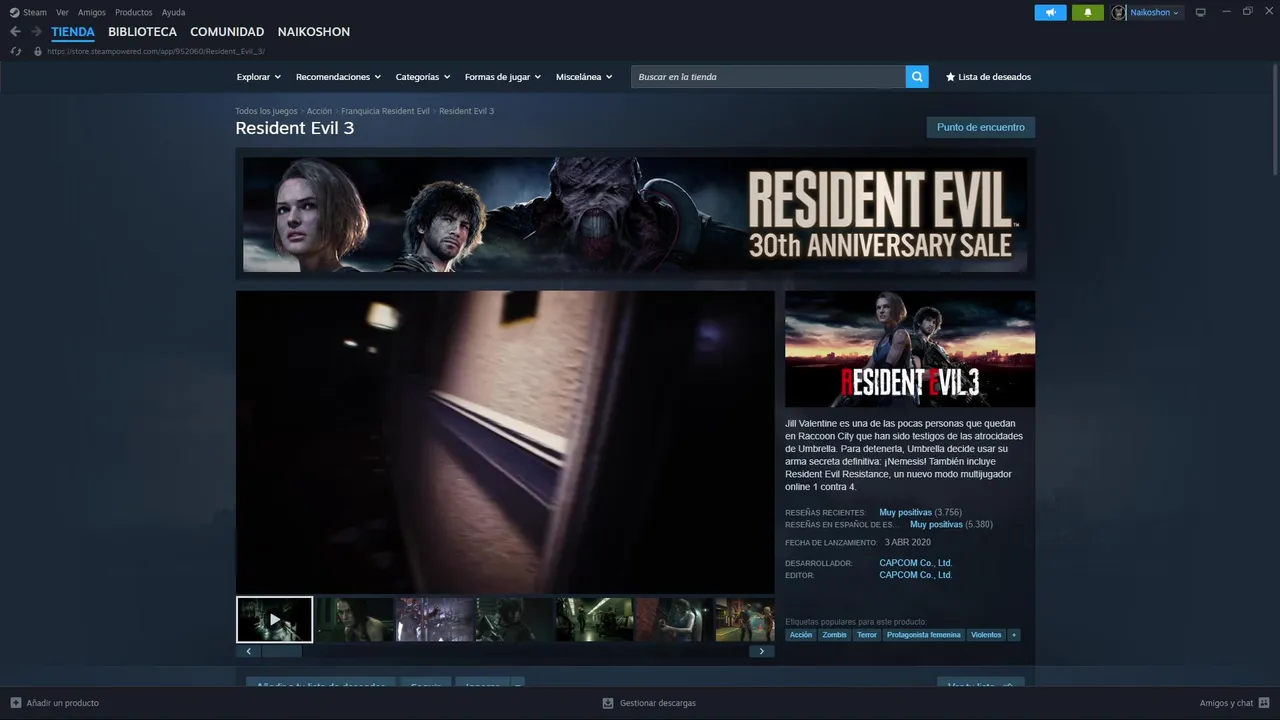This screenshot has width=1280, height=720.
Task: Open the Productos menu
Action: [134, 12]
